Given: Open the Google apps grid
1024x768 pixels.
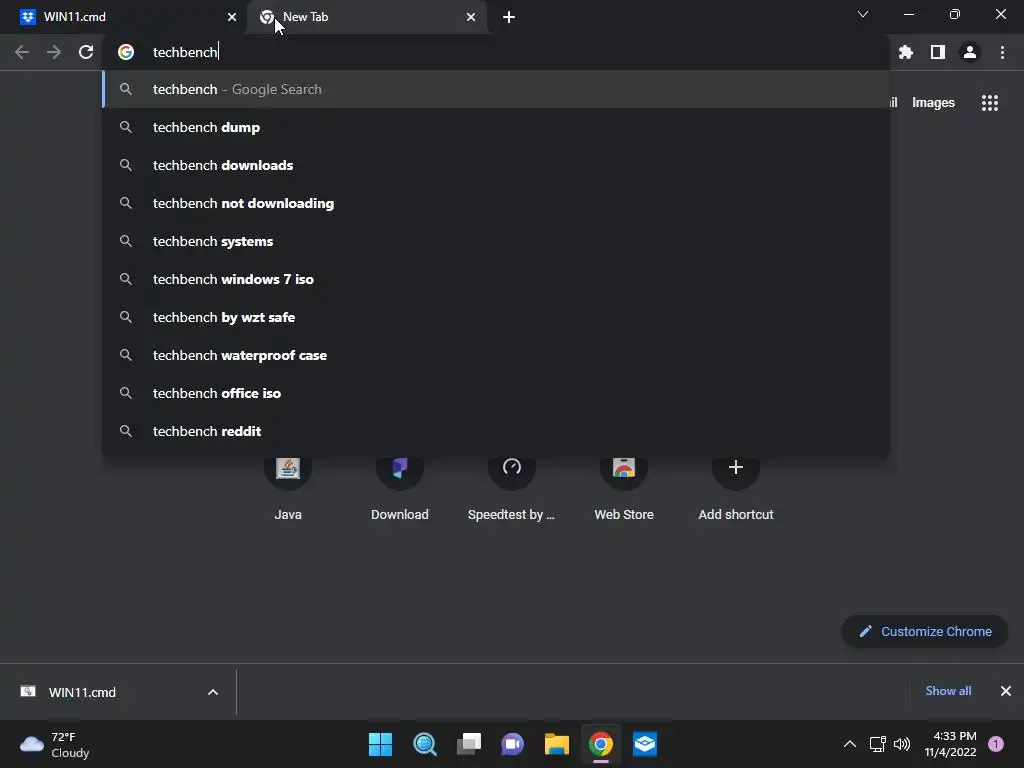Looking at the screenshot, I should point(990,103).
